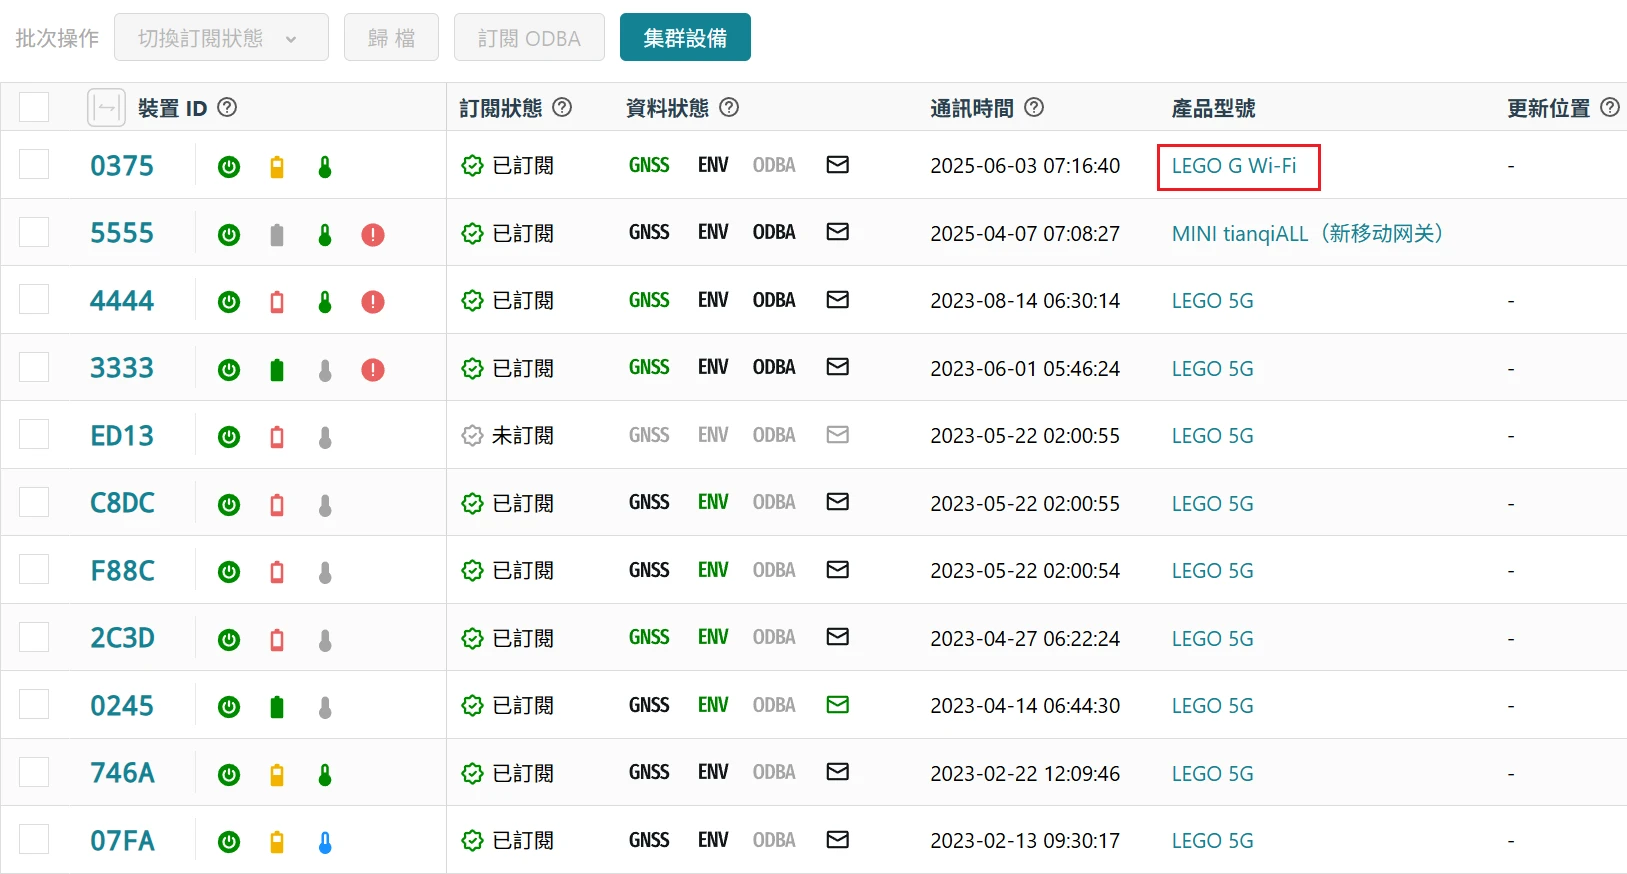Open device ID link C8DC
This screenshot has height=874, width=1627.
(x=122, y=503)
